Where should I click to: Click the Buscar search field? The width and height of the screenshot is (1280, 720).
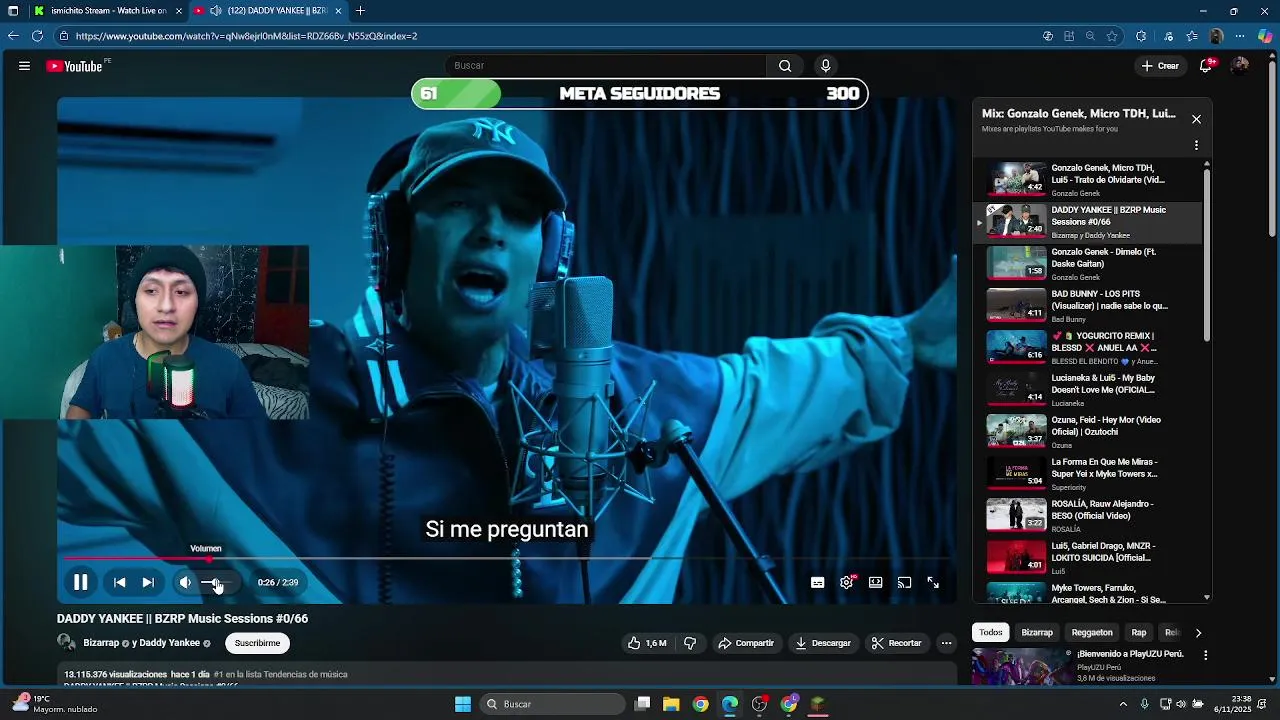point(605,66)
